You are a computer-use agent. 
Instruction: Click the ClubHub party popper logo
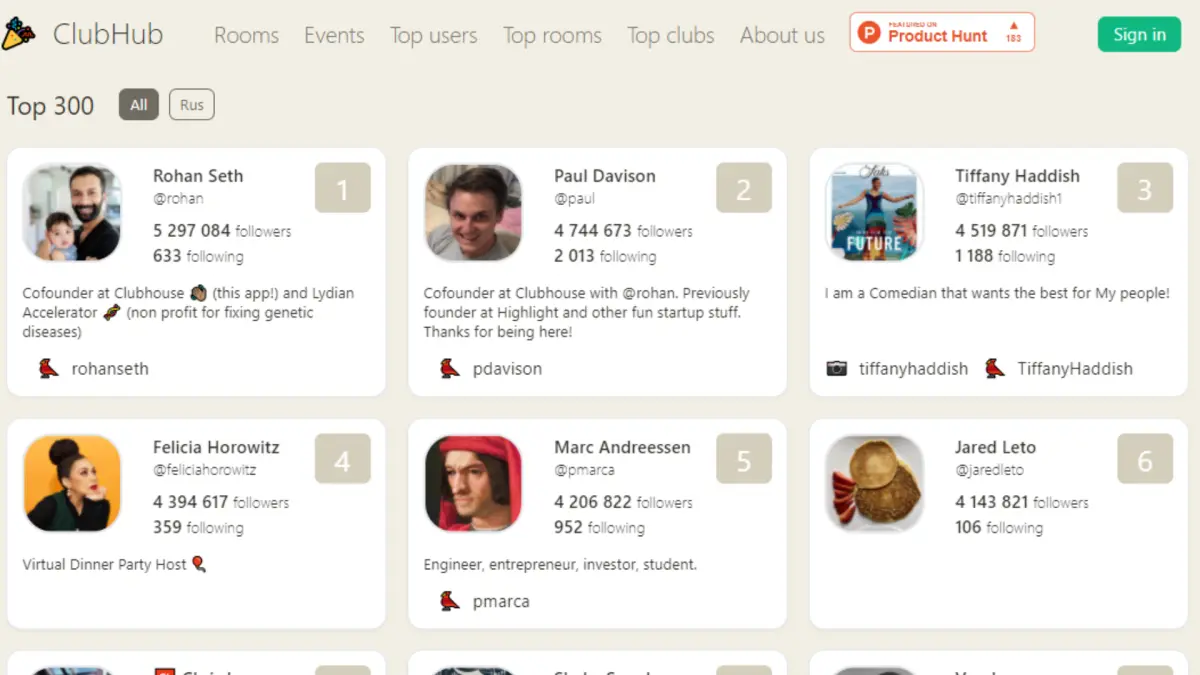click(19, 35)
